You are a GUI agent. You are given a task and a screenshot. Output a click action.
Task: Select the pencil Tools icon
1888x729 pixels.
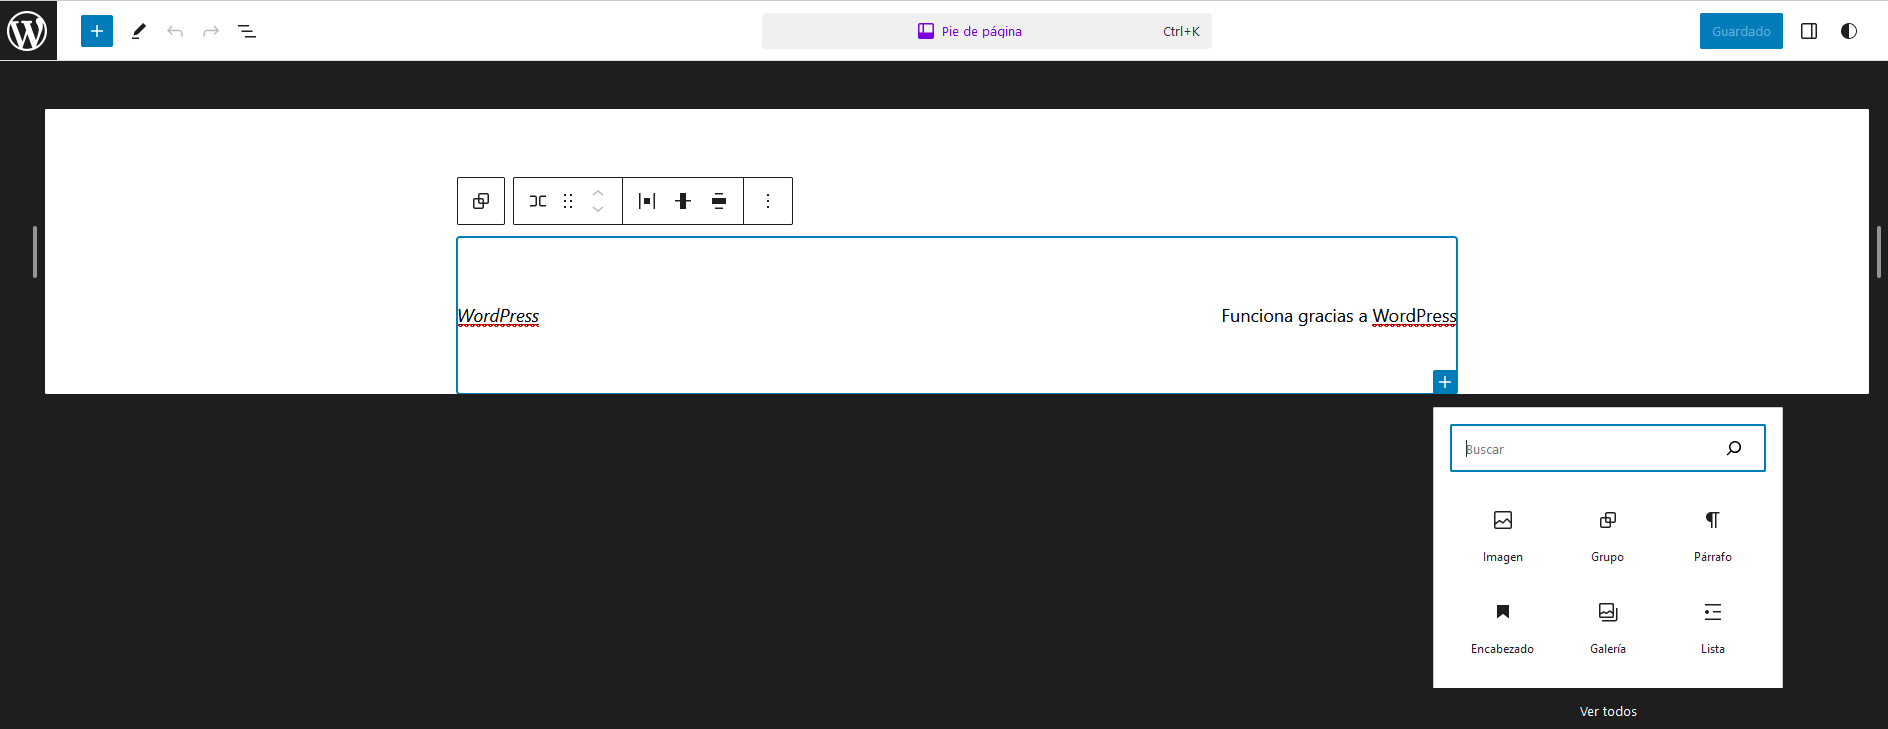(x=139, y=31)
